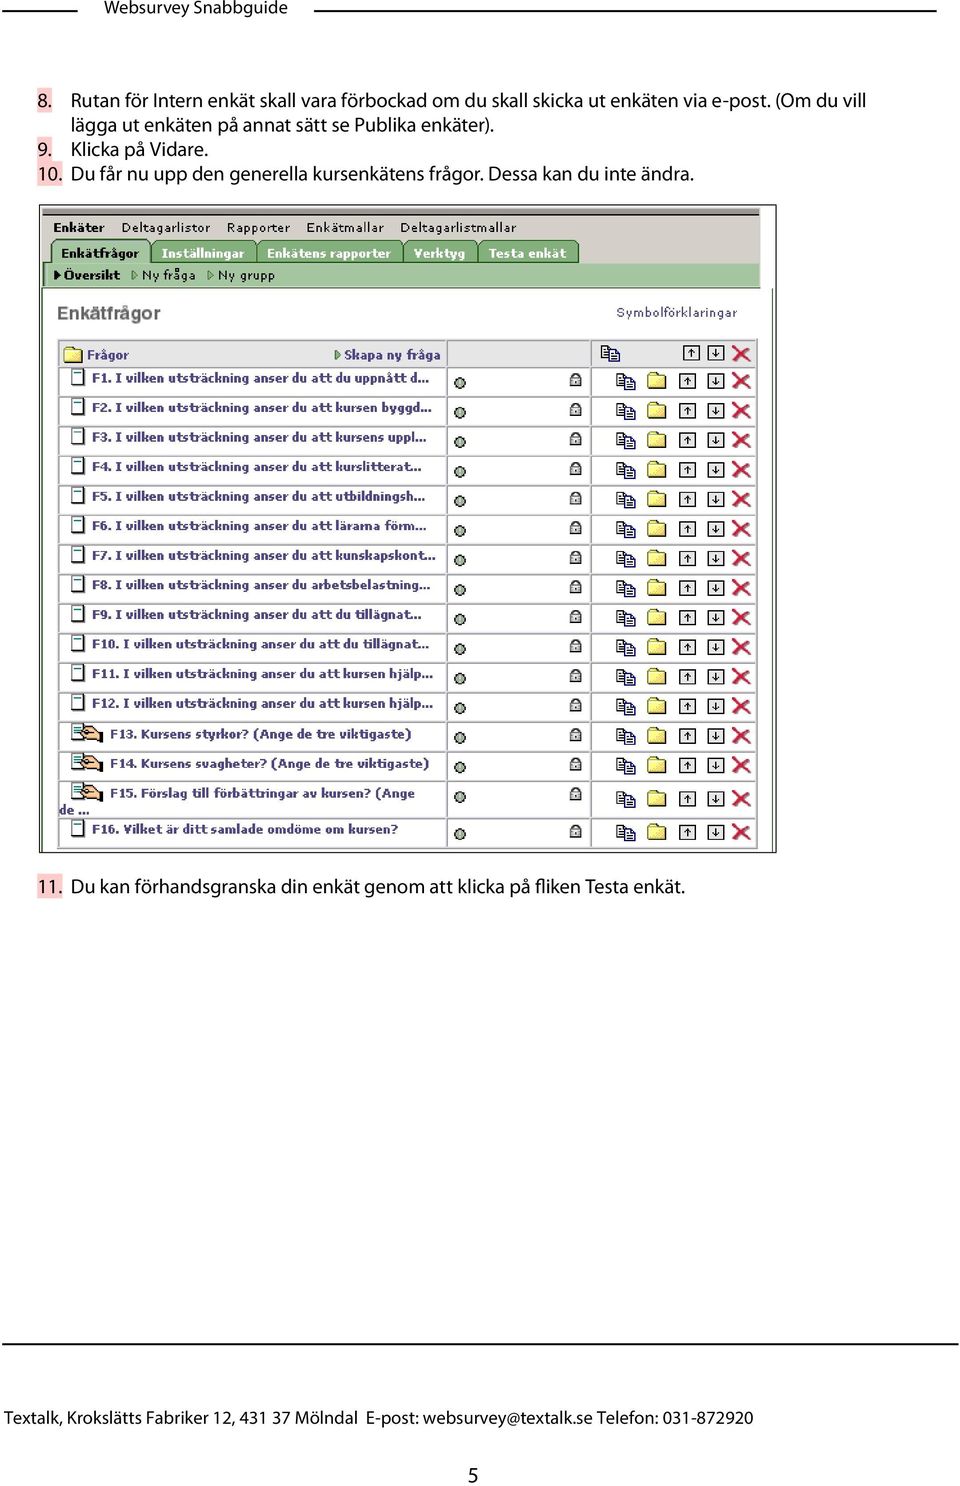
Task: Click the lock icon on row F14
Action: (576, 764)
